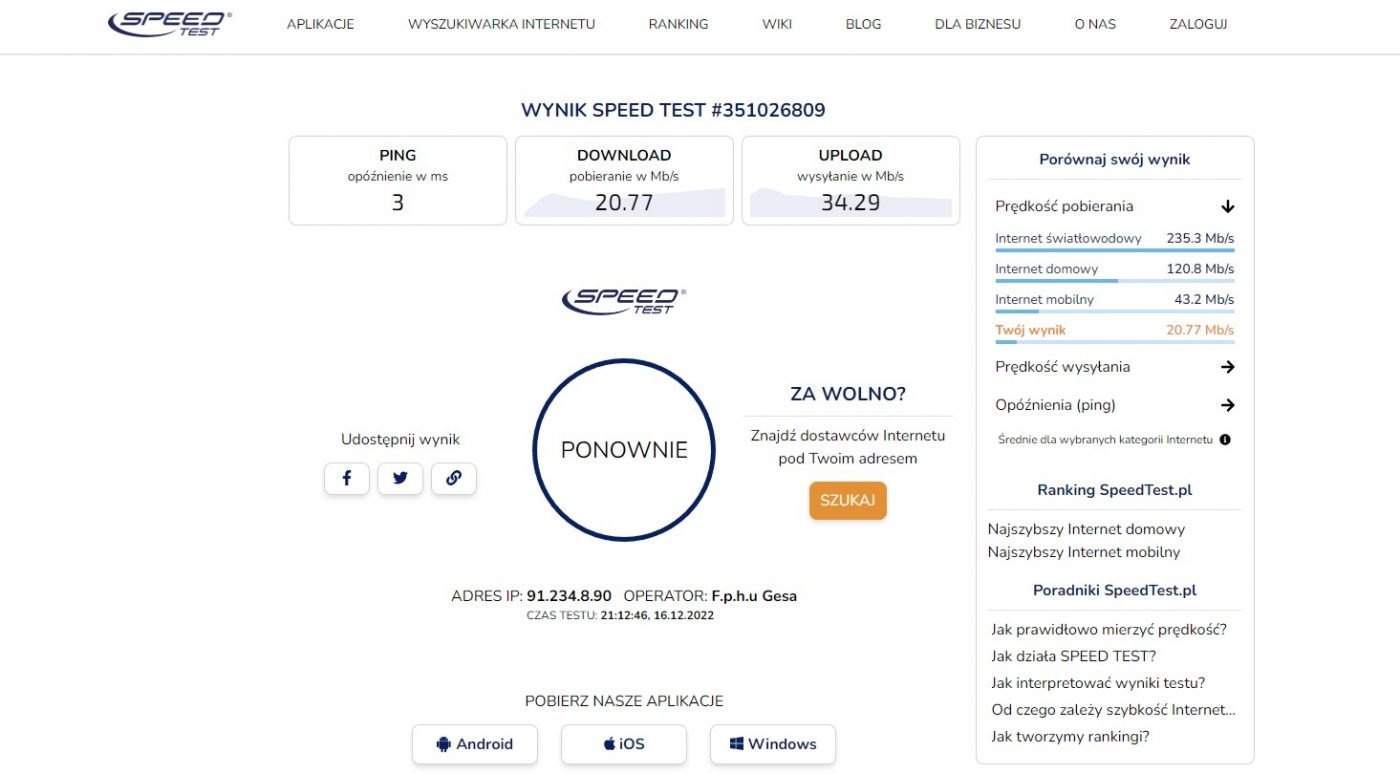Screen dimensions: 1400x774
Task: Click ZALOGUJ to log in
Action: coord(1198,24)
